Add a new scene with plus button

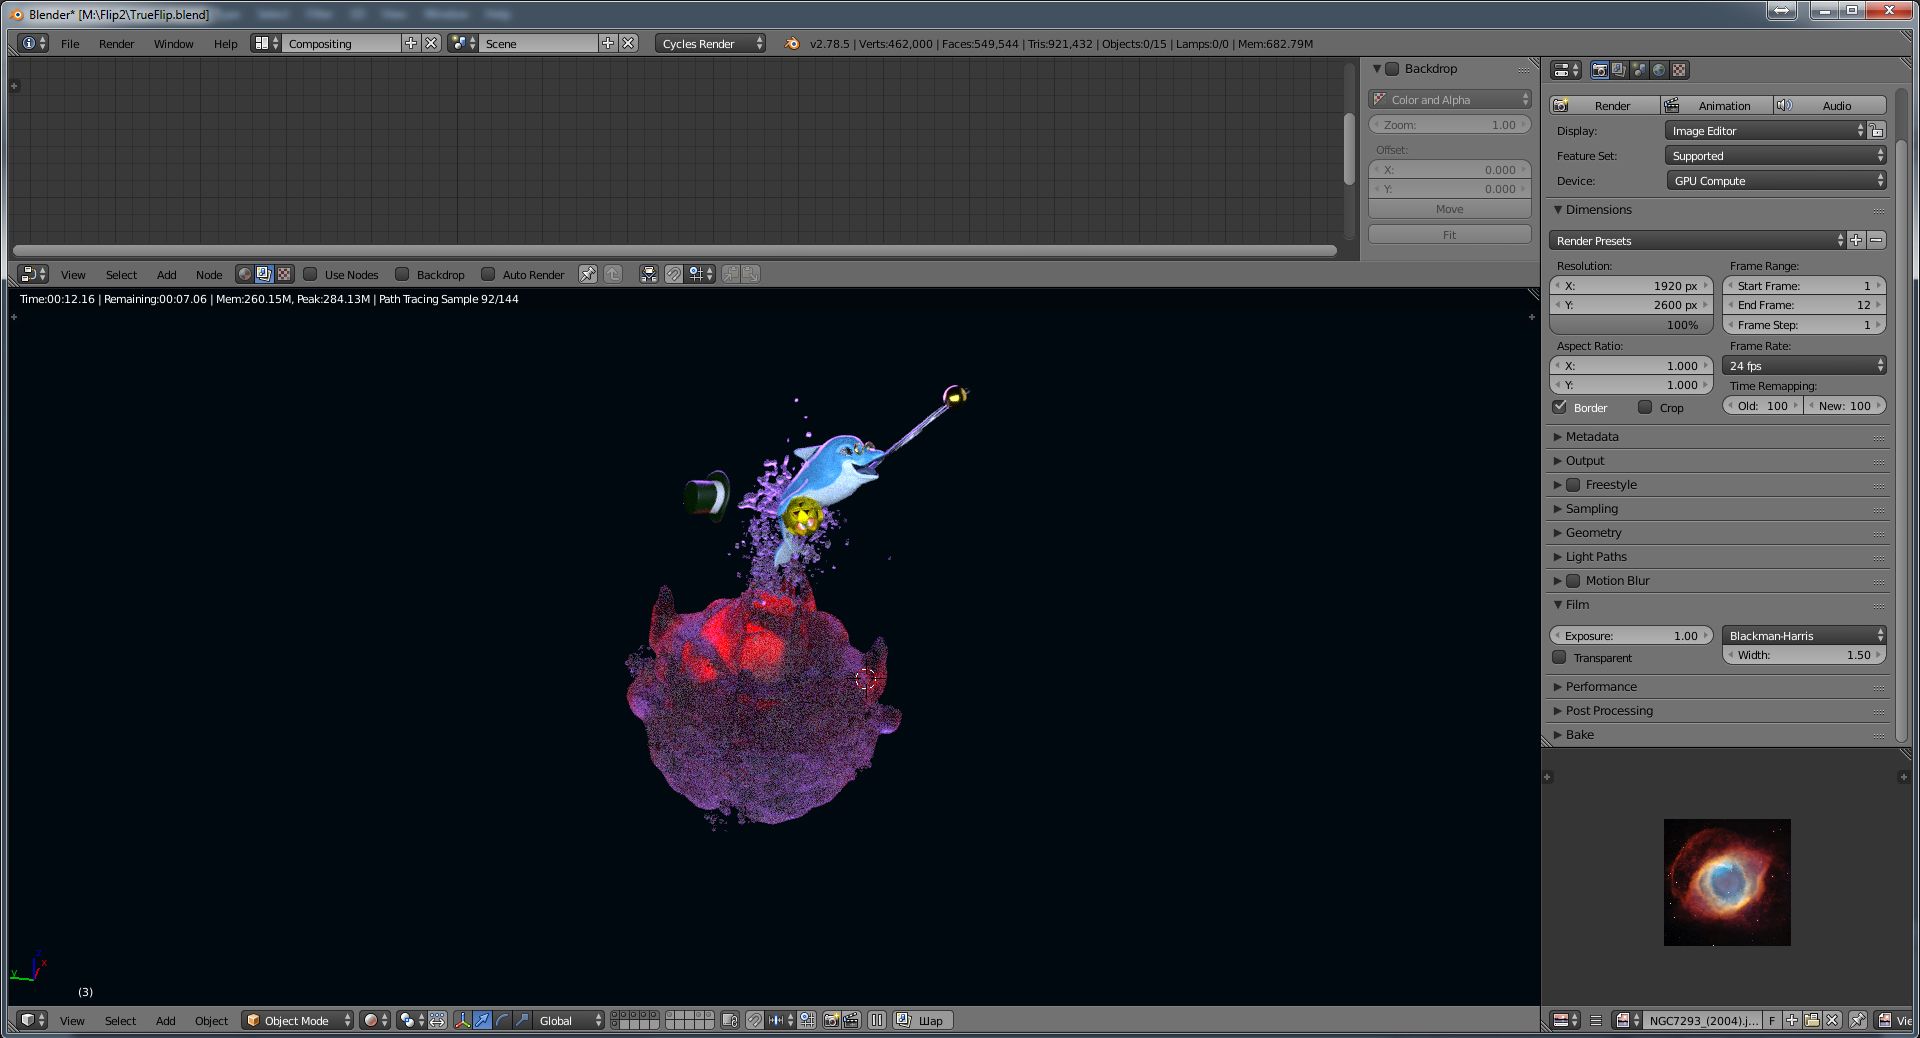608,43
